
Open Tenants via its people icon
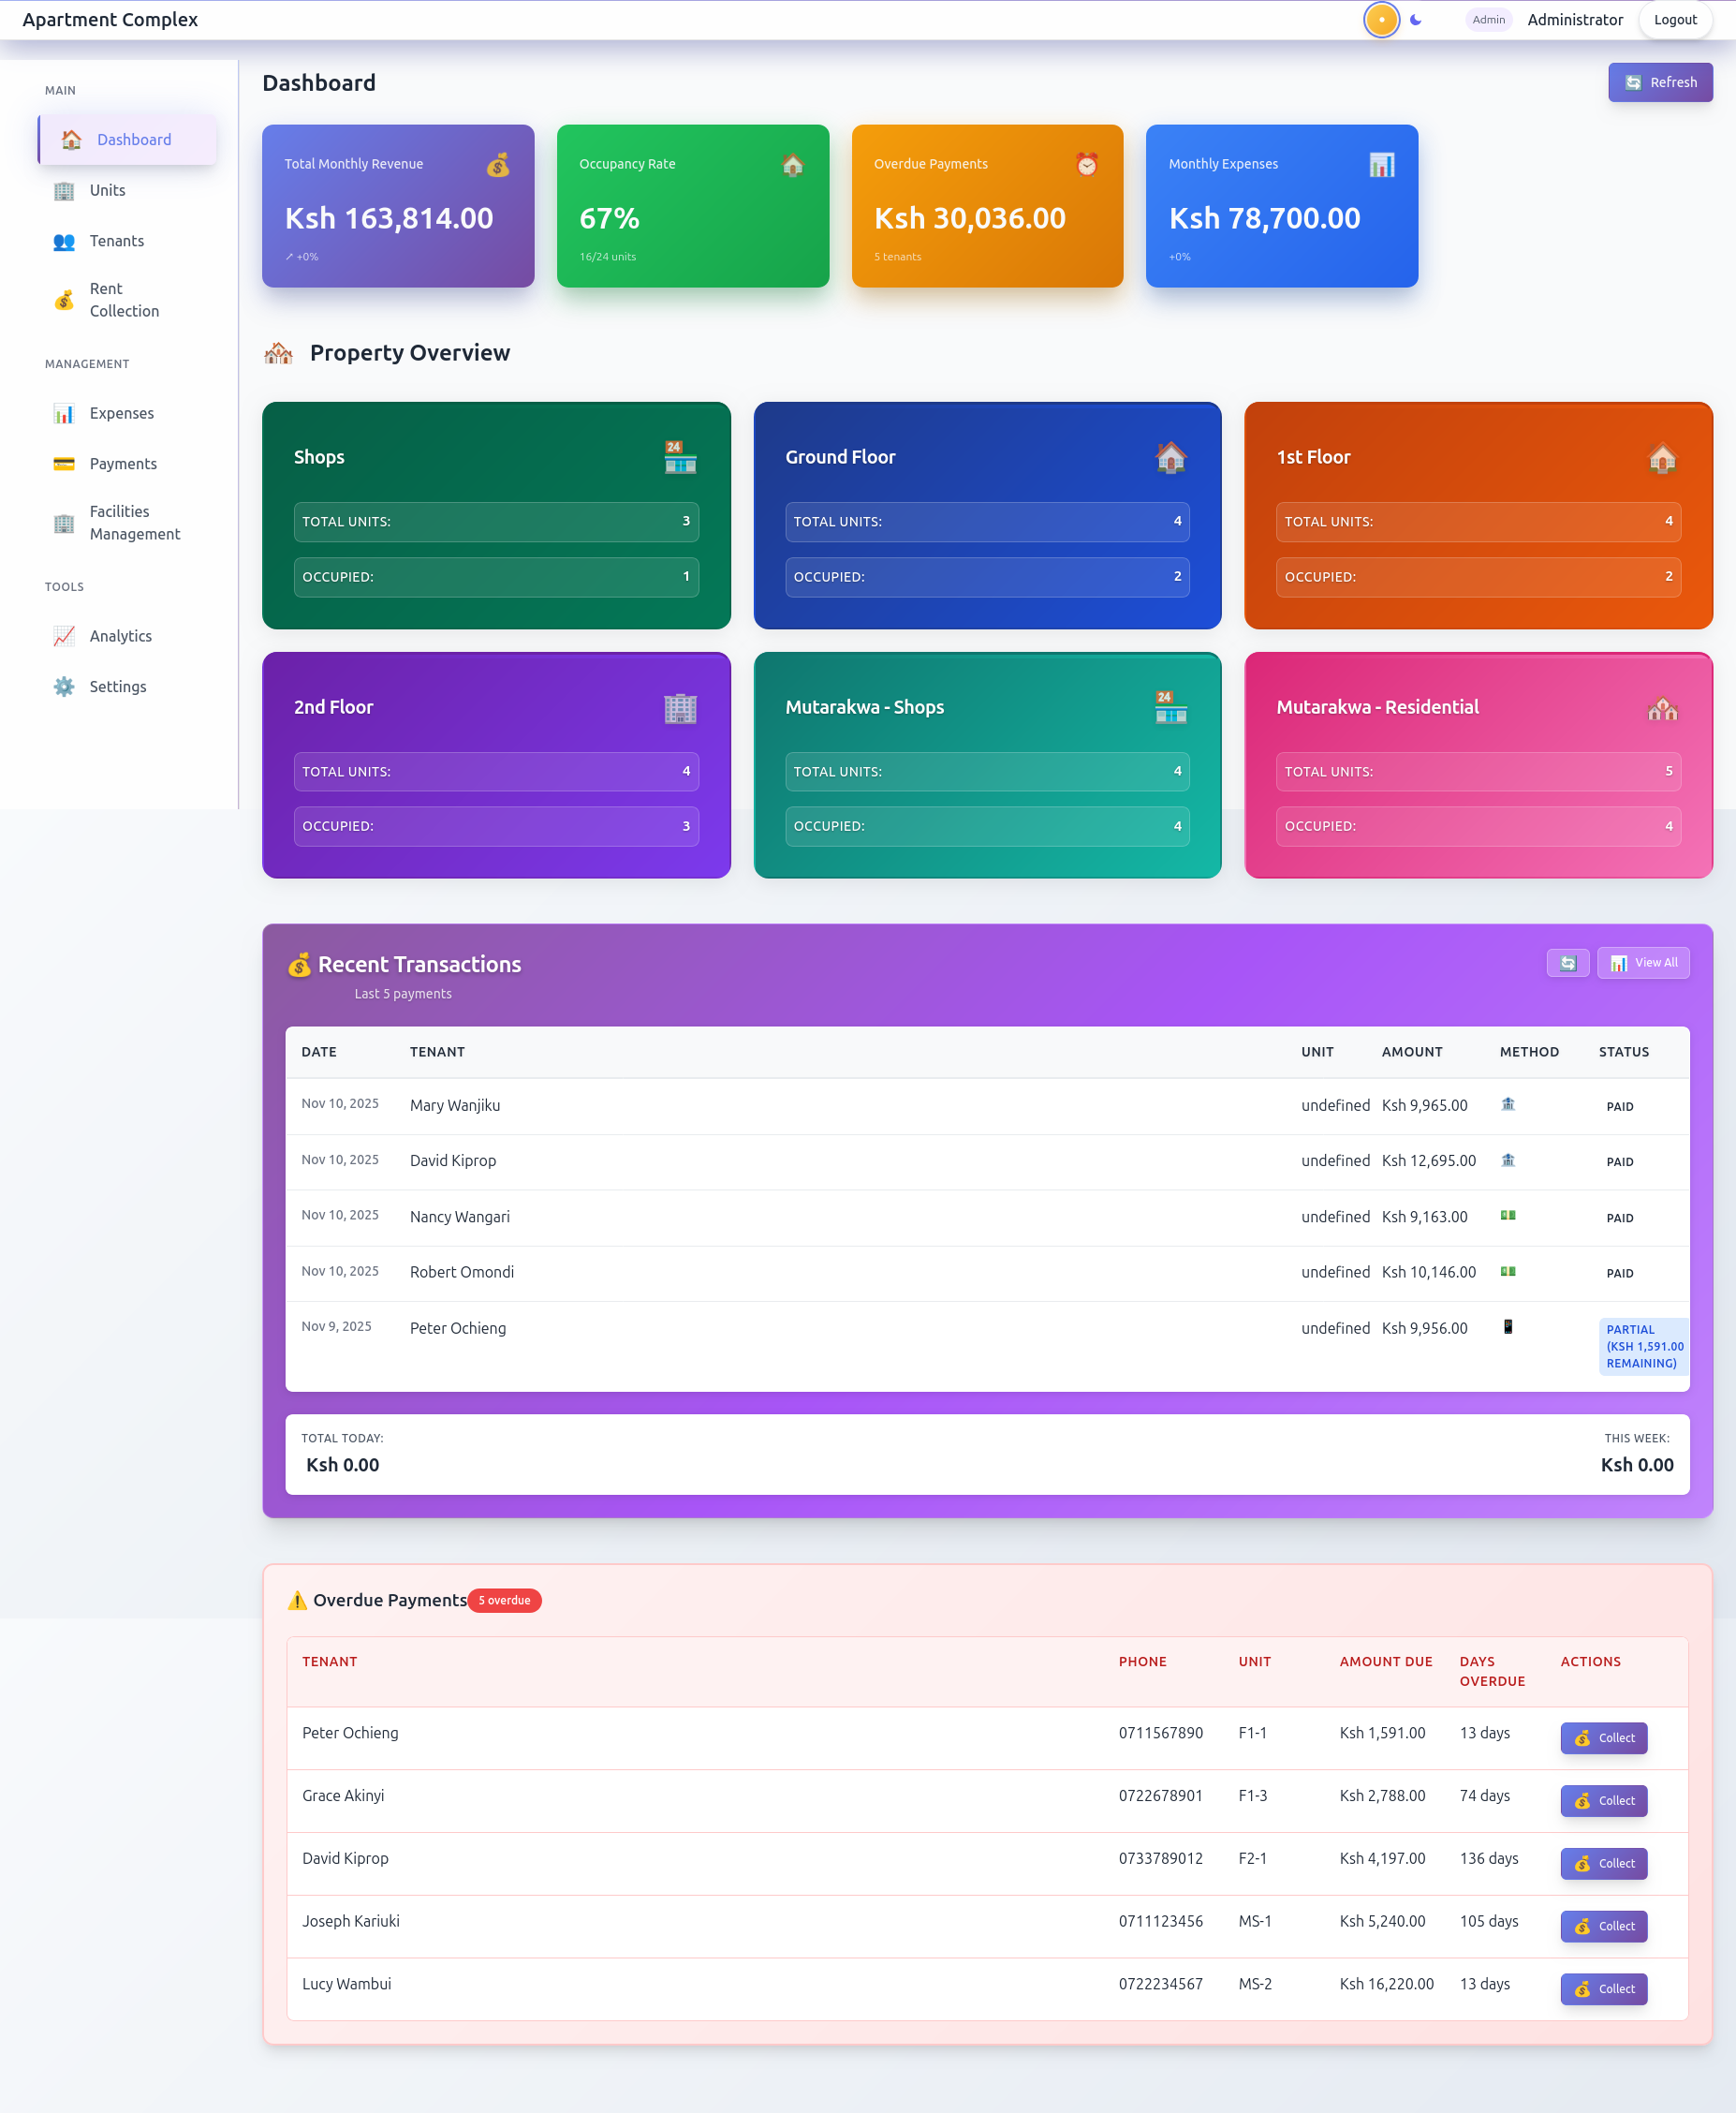click(x=63, y=241)
